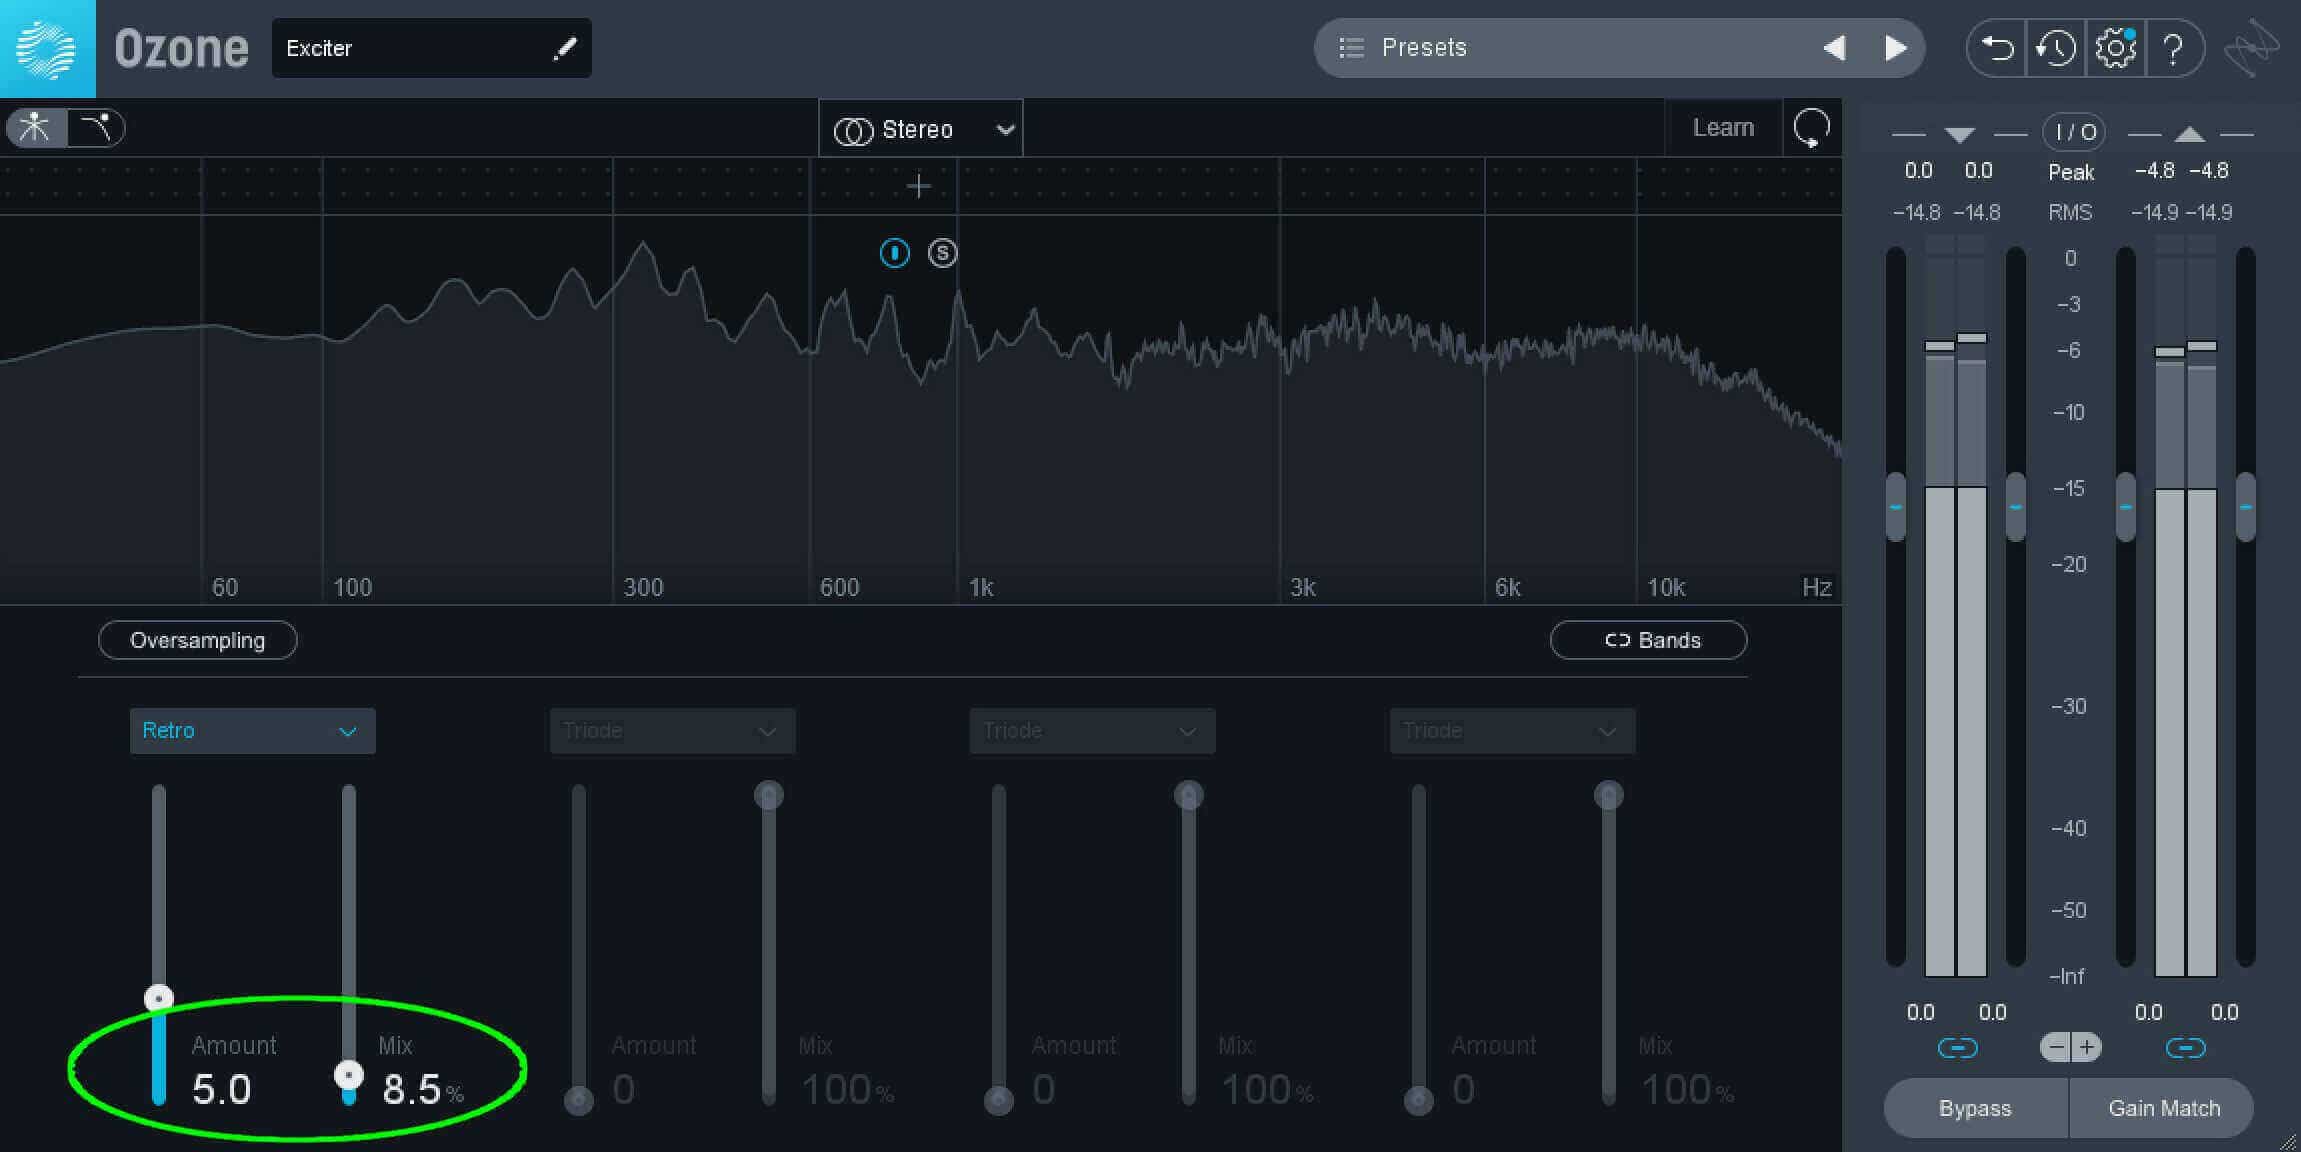Open the Stereo channel mode dropdown

coord(921,129)
